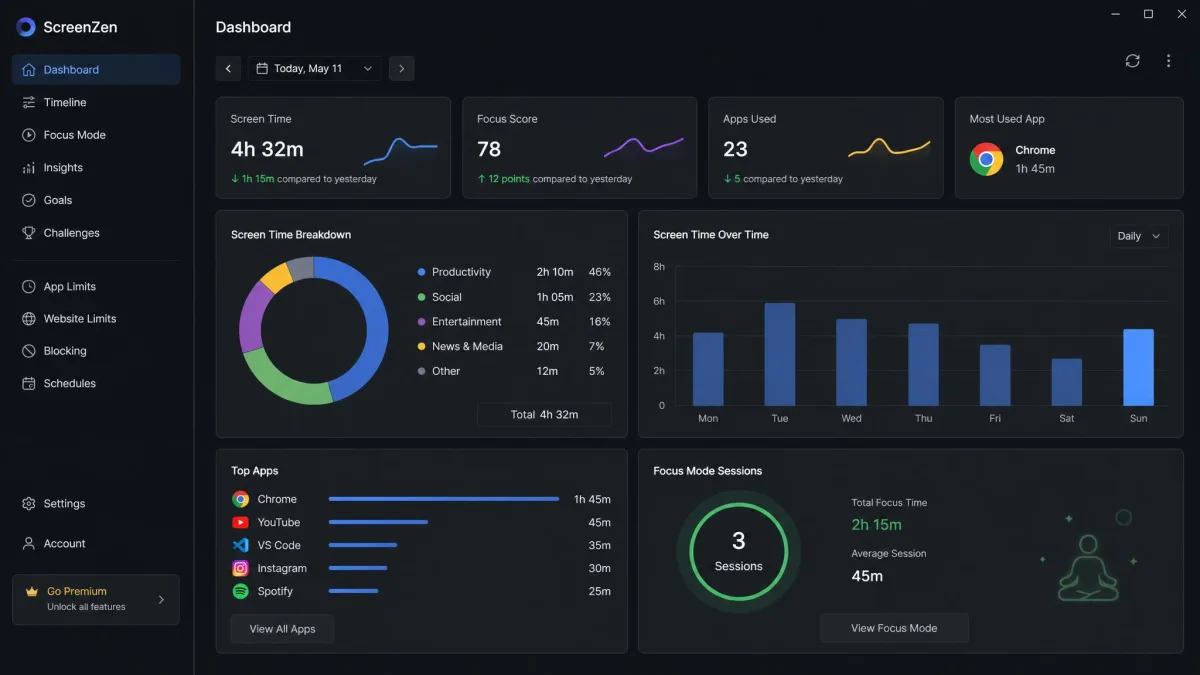1200x675 pixels.
Task: Click the Settings gear icon
Action: pyautogui.click(x=28, y=504)
